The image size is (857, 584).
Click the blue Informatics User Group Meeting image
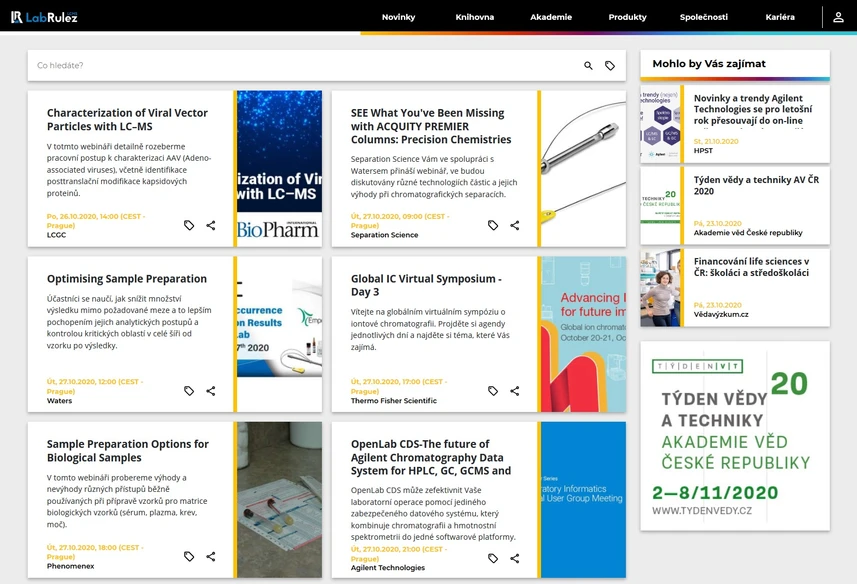584,500
